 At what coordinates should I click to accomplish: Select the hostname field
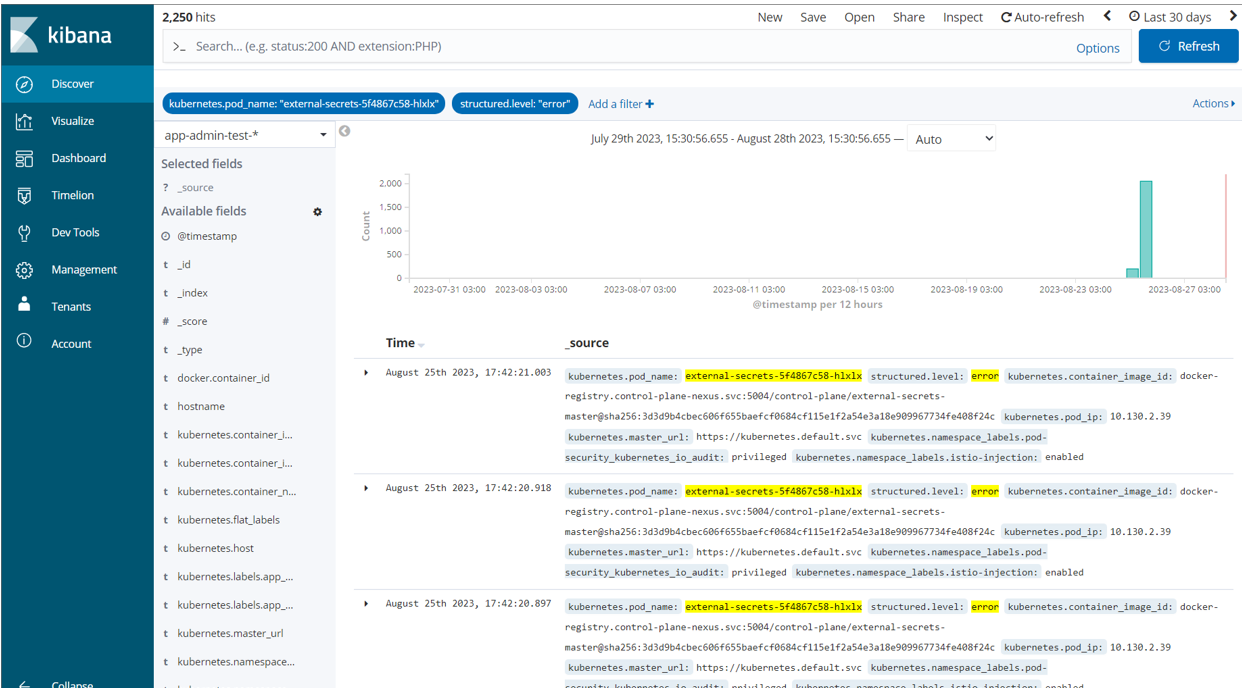click(201, 407)
